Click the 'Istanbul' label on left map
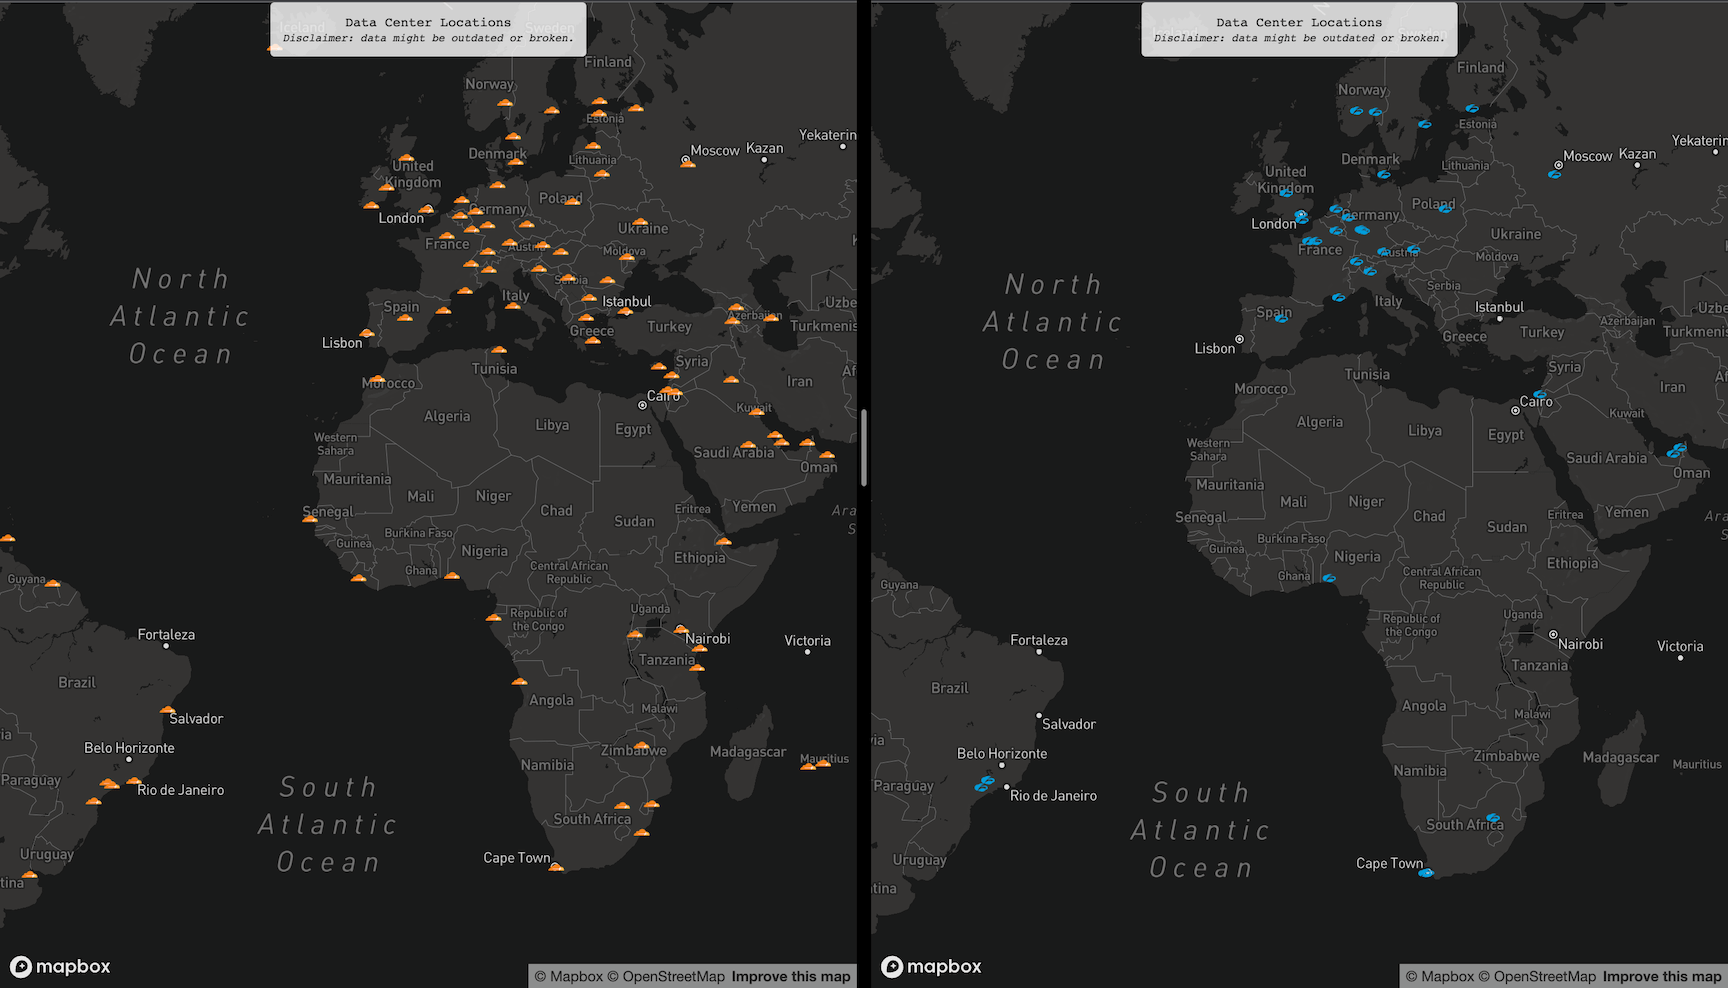 (626, 301)
